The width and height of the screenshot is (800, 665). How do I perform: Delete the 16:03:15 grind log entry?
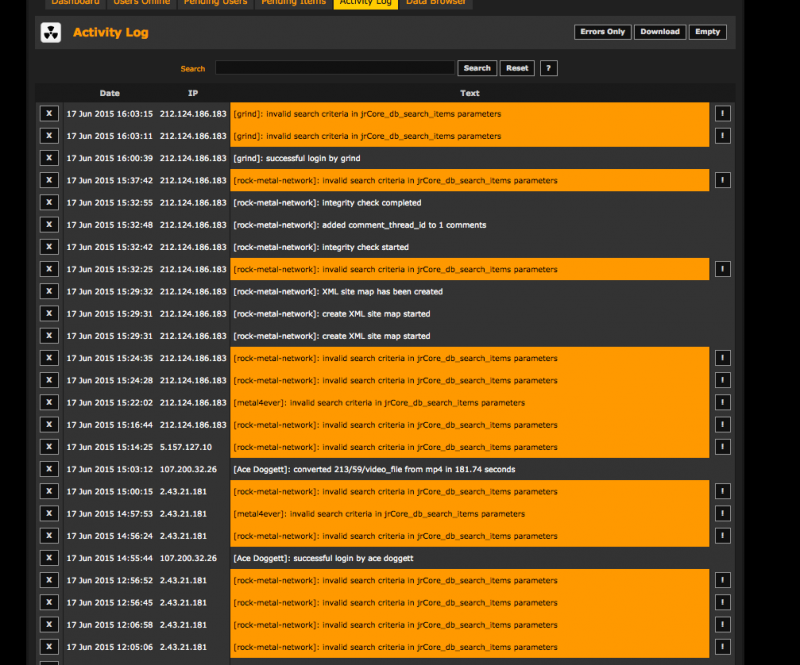[49, 113]
